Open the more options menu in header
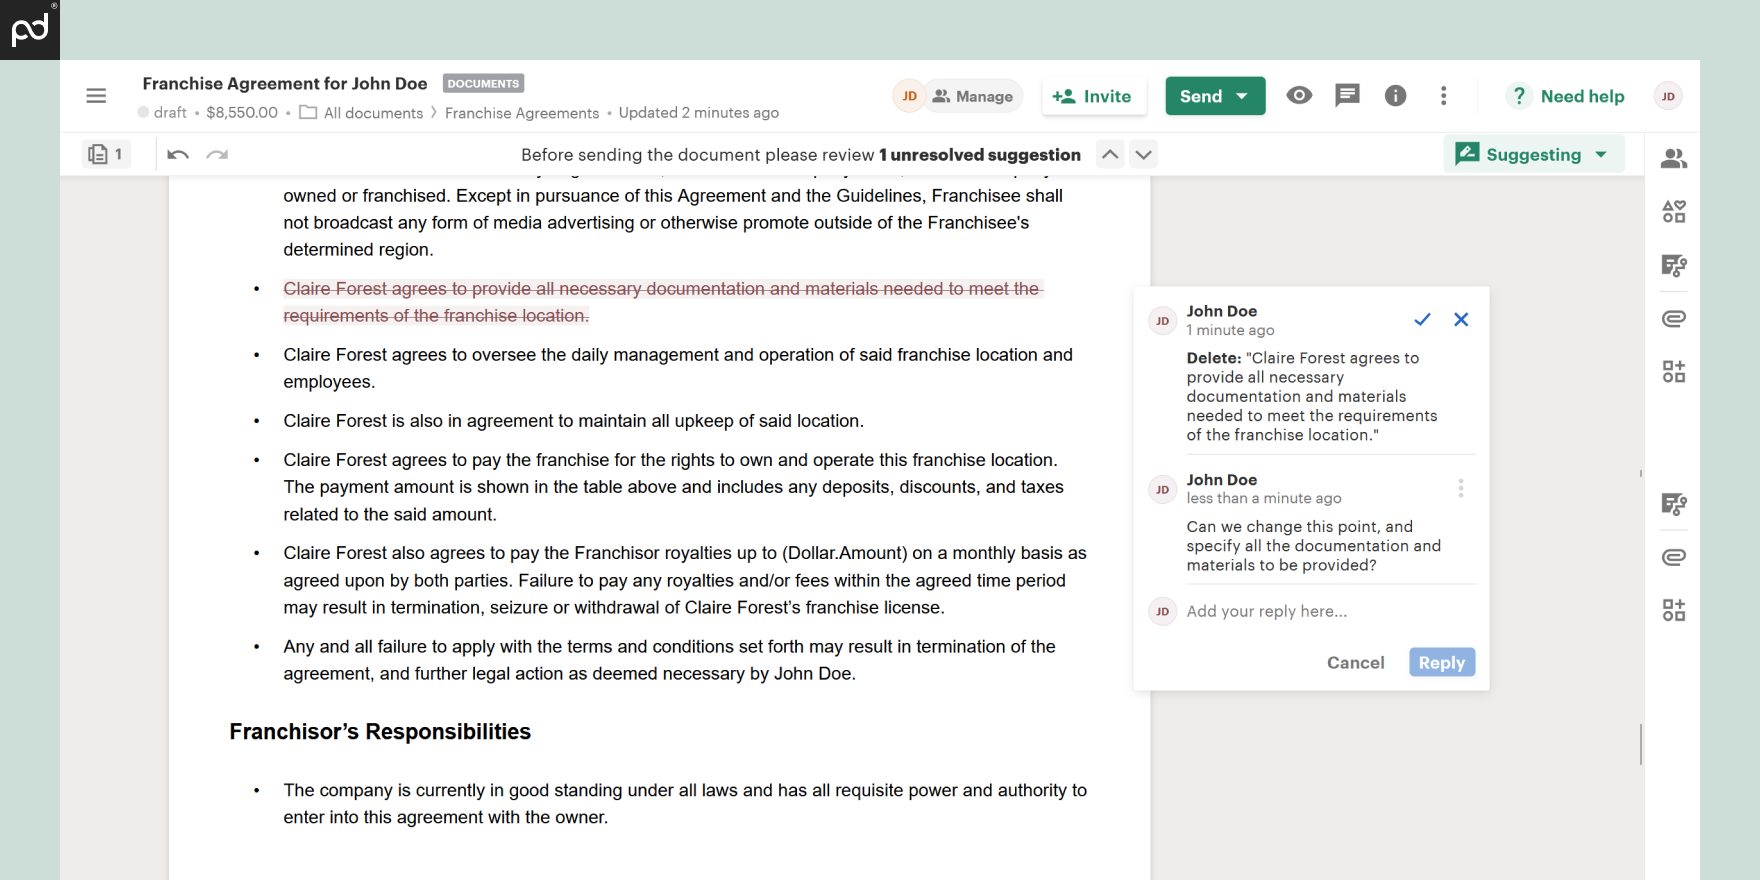This screenshot has height=880, width=1760. point(1443,95)
